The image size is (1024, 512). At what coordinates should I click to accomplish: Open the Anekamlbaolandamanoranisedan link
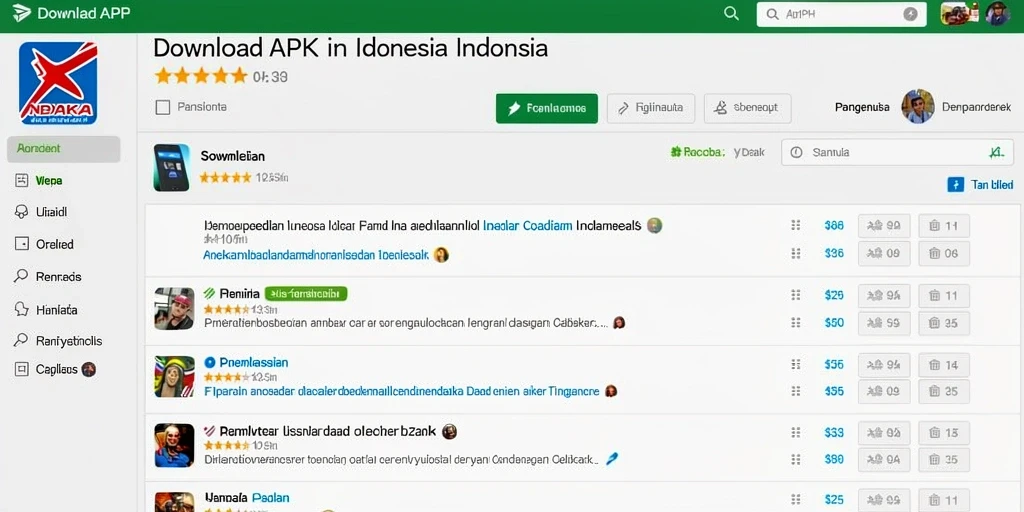click(x=316, y=255)
